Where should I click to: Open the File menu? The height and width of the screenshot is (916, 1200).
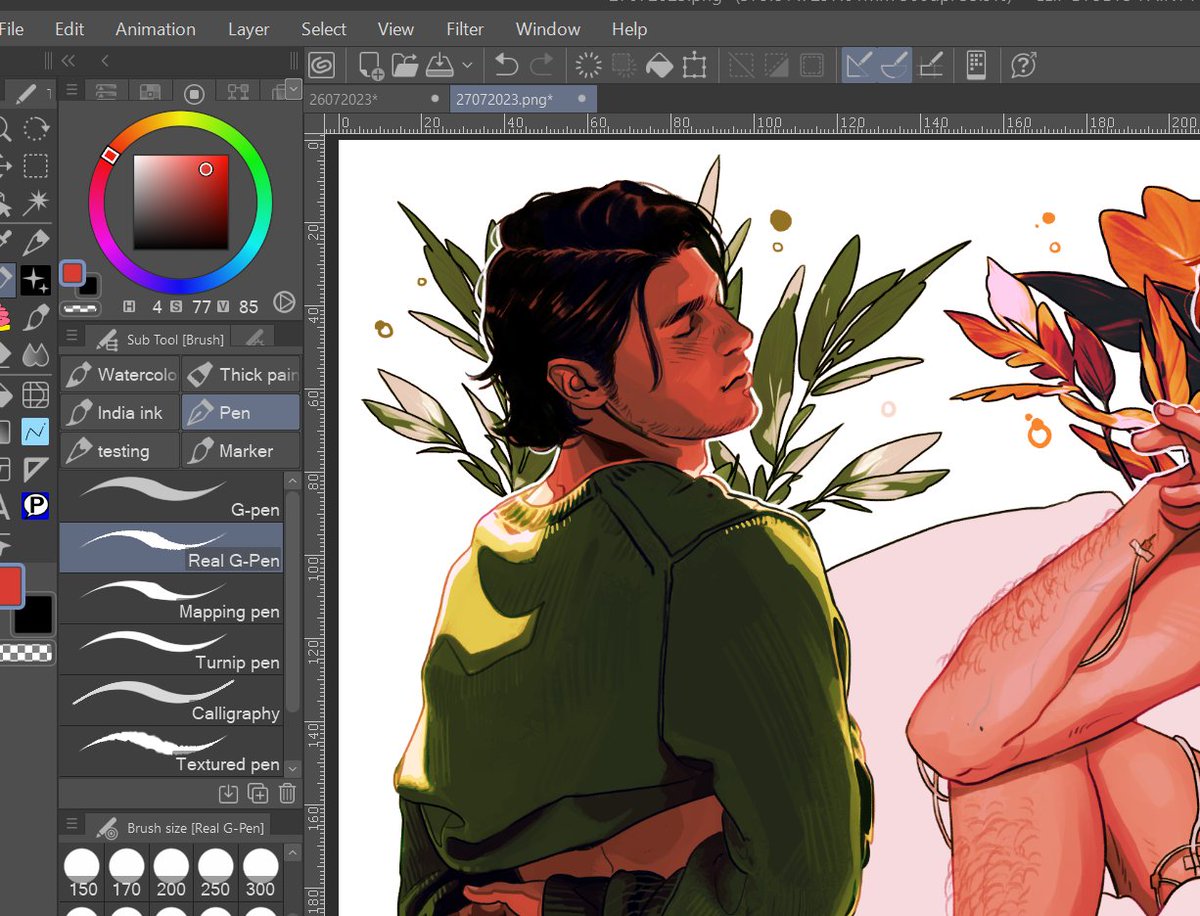pyautogui.click(x=11, y=29)
